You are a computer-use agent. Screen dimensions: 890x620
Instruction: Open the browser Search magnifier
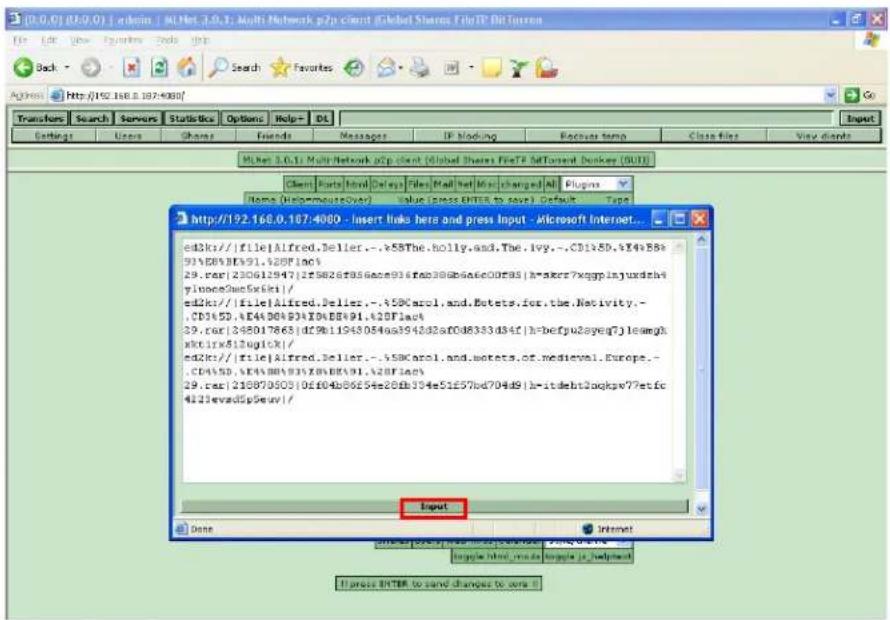coord(234,68)
